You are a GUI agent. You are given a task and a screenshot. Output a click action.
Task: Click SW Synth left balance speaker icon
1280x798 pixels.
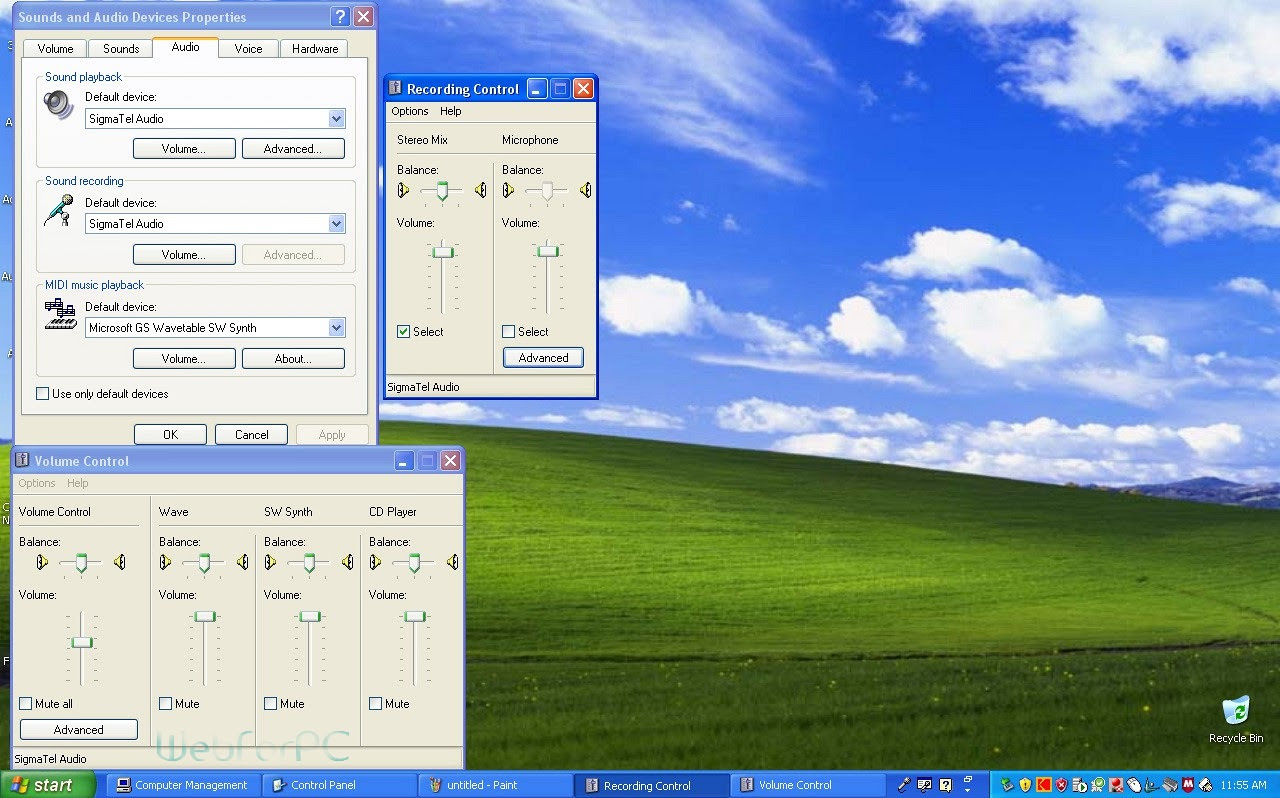pyautogui.click(x=271, y=562)
